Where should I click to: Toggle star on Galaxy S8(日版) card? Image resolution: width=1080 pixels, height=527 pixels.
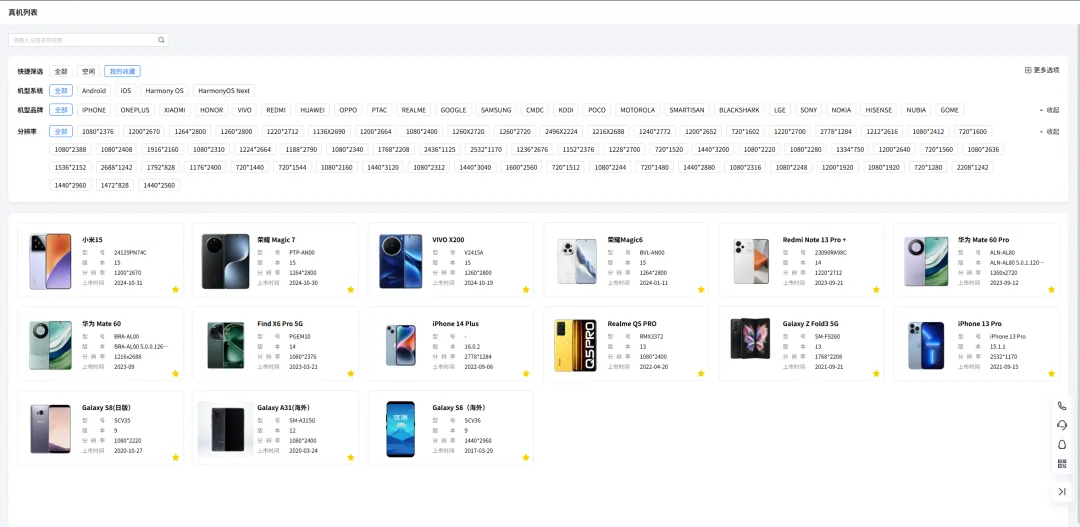(176, 457)
